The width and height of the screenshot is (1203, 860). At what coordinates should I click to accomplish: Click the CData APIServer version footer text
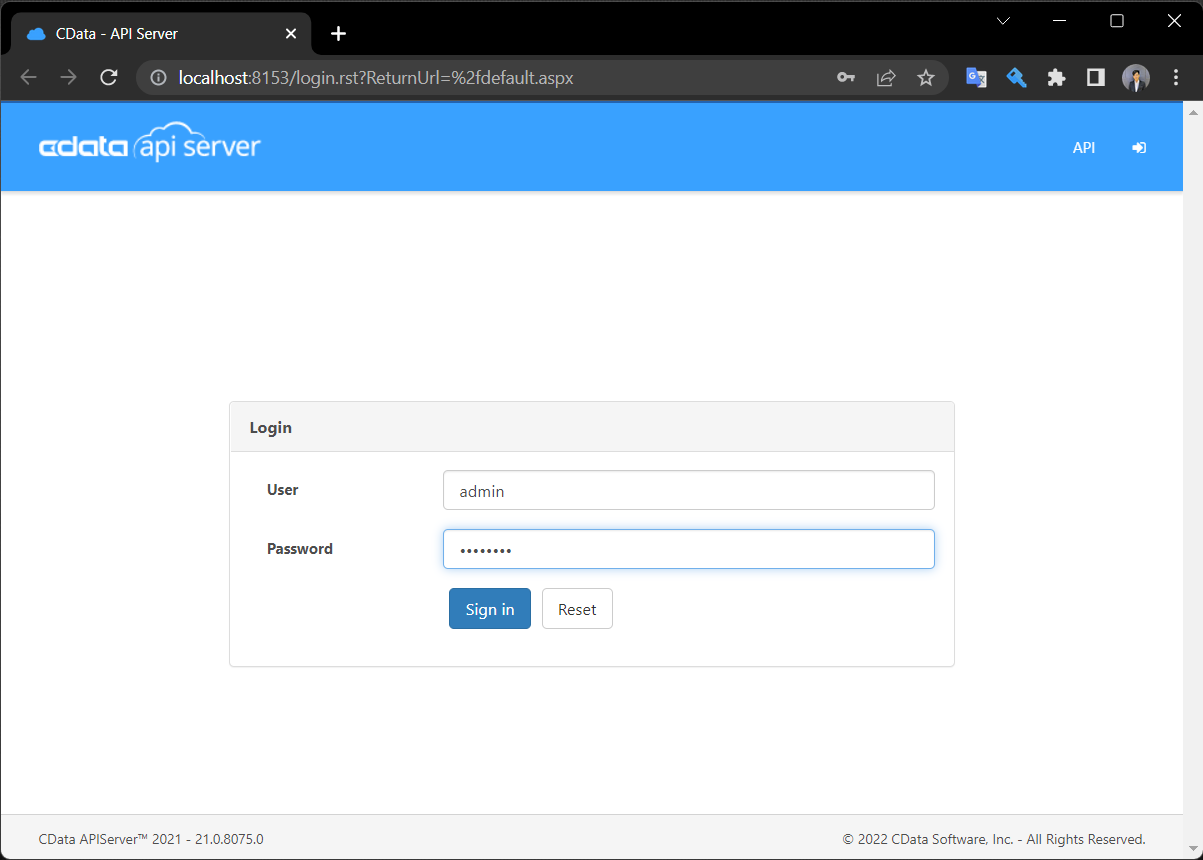click(x=151, y=839)
